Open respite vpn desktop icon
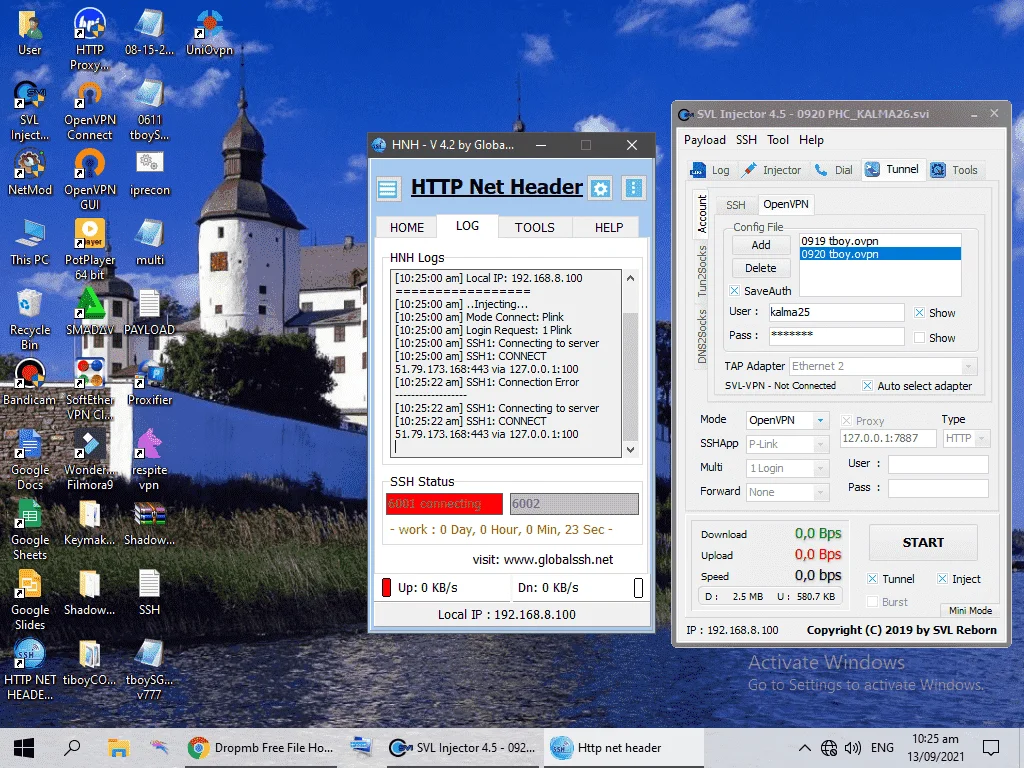Image resolution: width=1024 pixels, height=768 pixels. 150,459
